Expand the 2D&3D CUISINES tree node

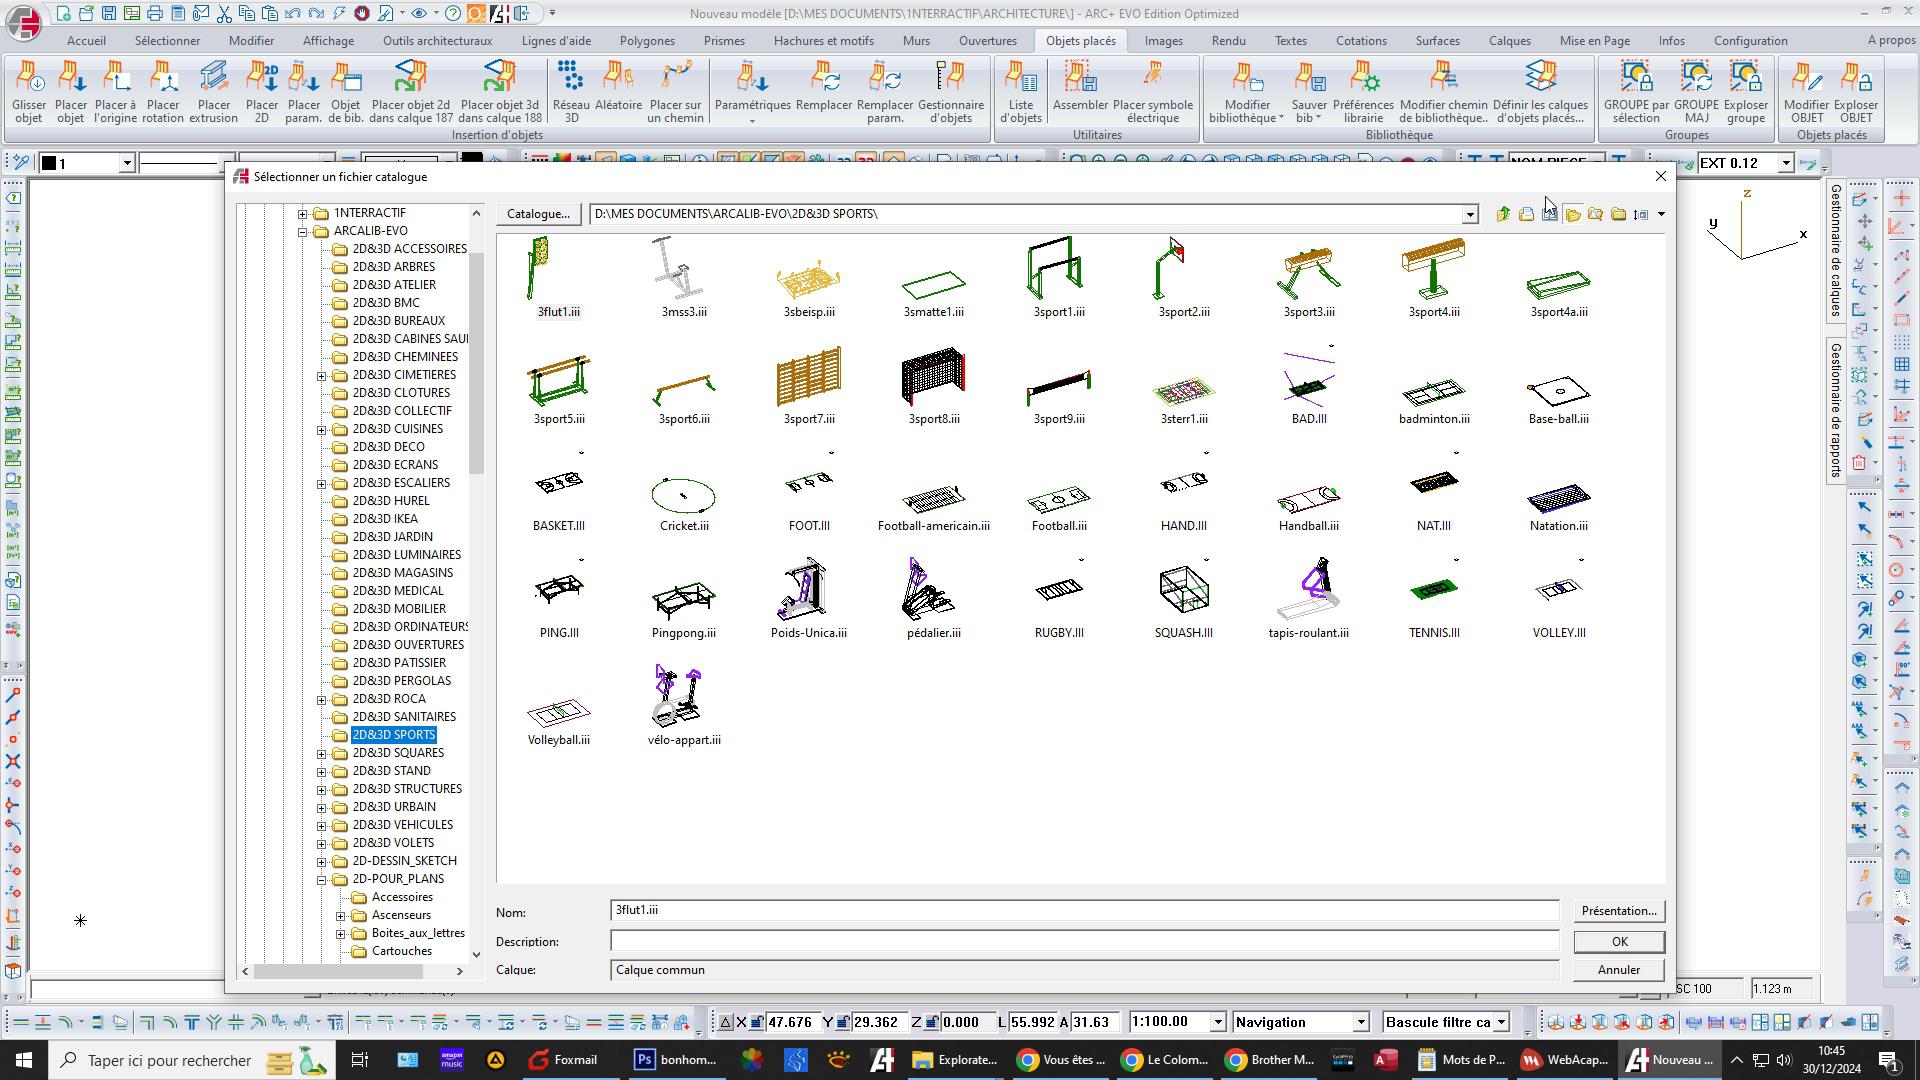click(x=322, y=429)
